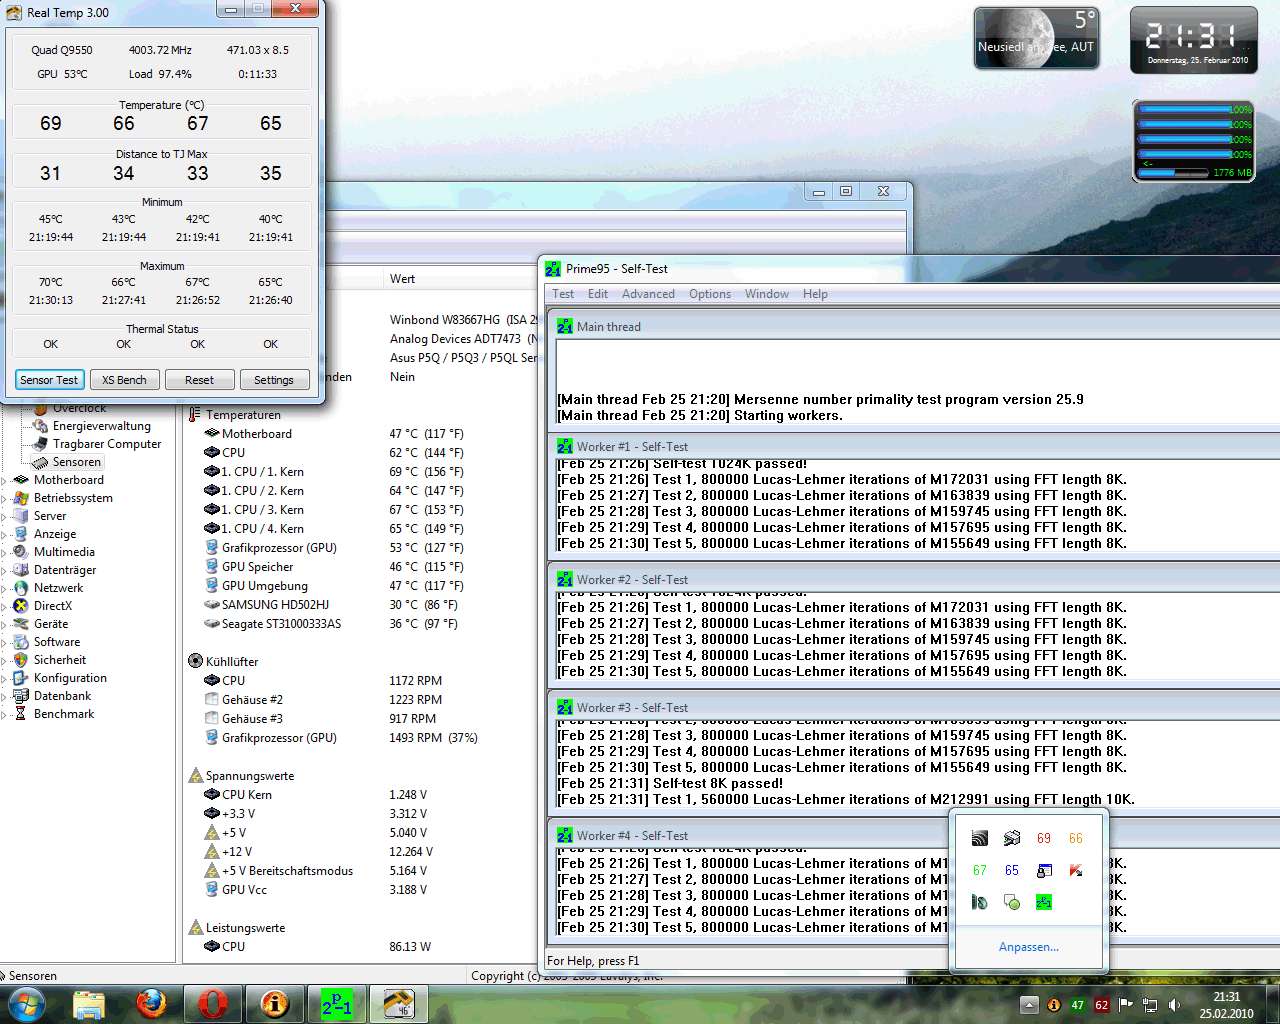1280x1024 pixels.
Task: Click the Everest info icon in system tray
Action: click(x=1053, y=1005)
